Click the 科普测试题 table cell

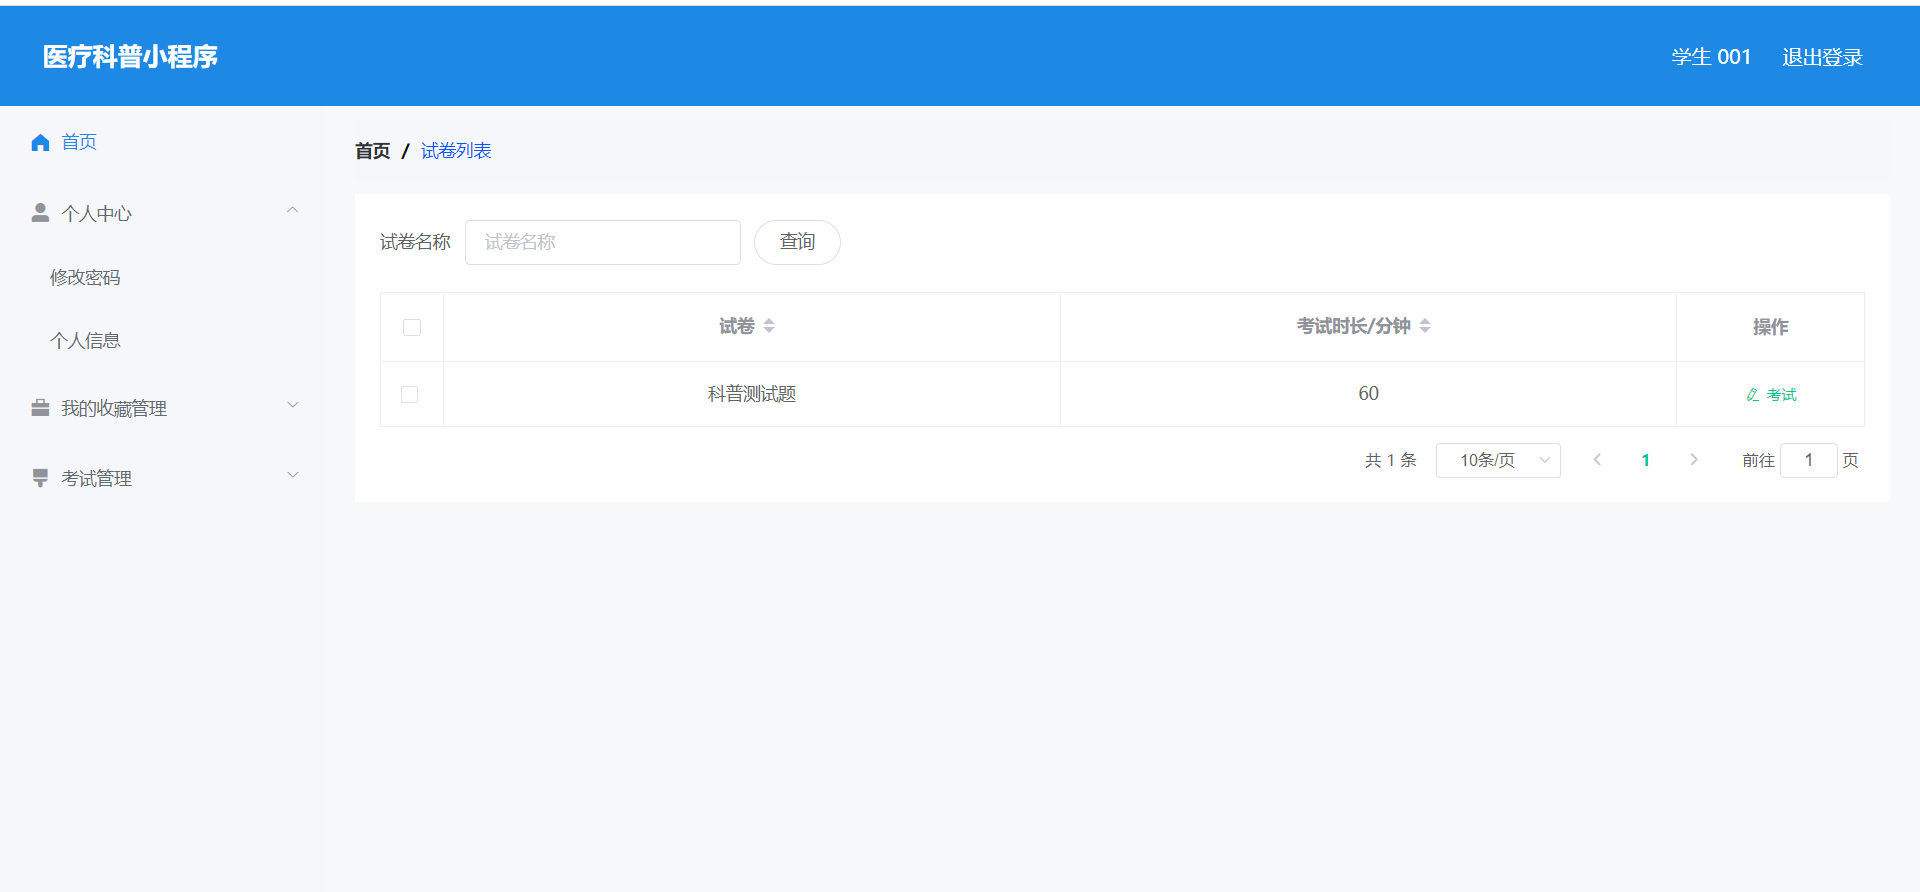(752, 394)
